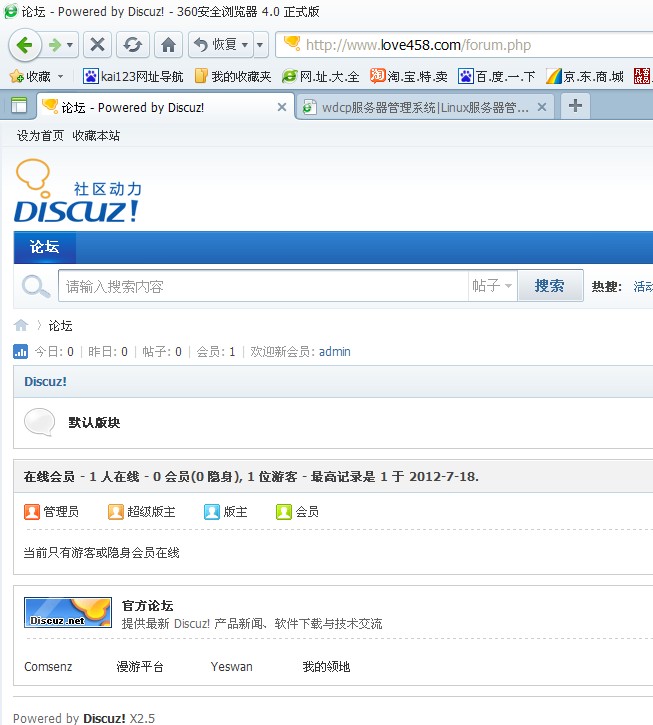The image size is (653, 725).
Task: Open 百度一下 bookmark
Action: (497, 76)
